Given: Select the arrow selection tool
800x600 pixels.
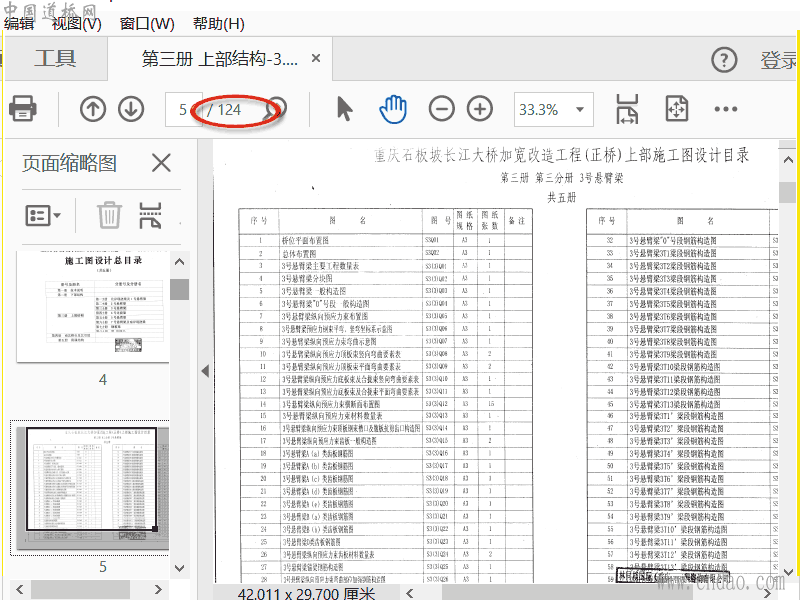Looking at the screenshot, I should point(345,109).
